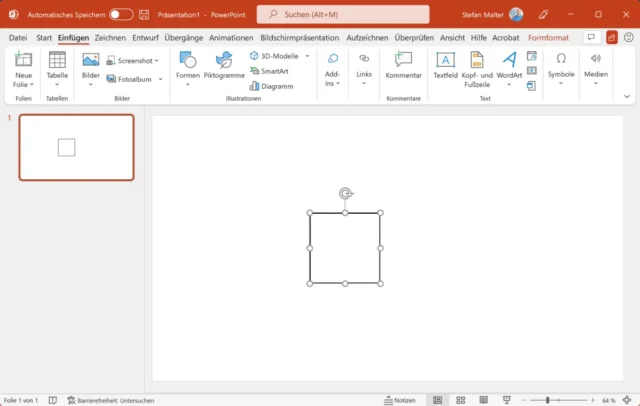The height and width of the screenshot is (406, 640).
Task: Toggle the Automatisches Speichern switch
Action: point(121,15)
